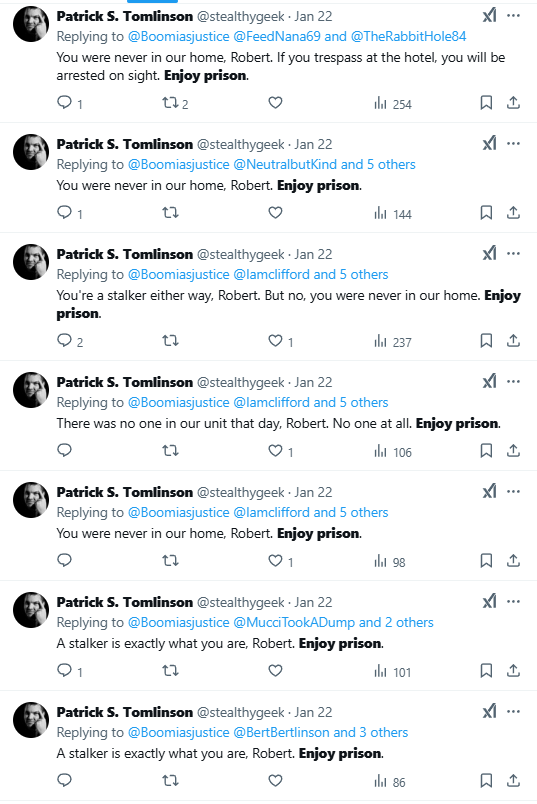This screenshot has height=804, width=537.
Task: View analytics for the tweet with 98 views
Action: [x=390, y=562]
